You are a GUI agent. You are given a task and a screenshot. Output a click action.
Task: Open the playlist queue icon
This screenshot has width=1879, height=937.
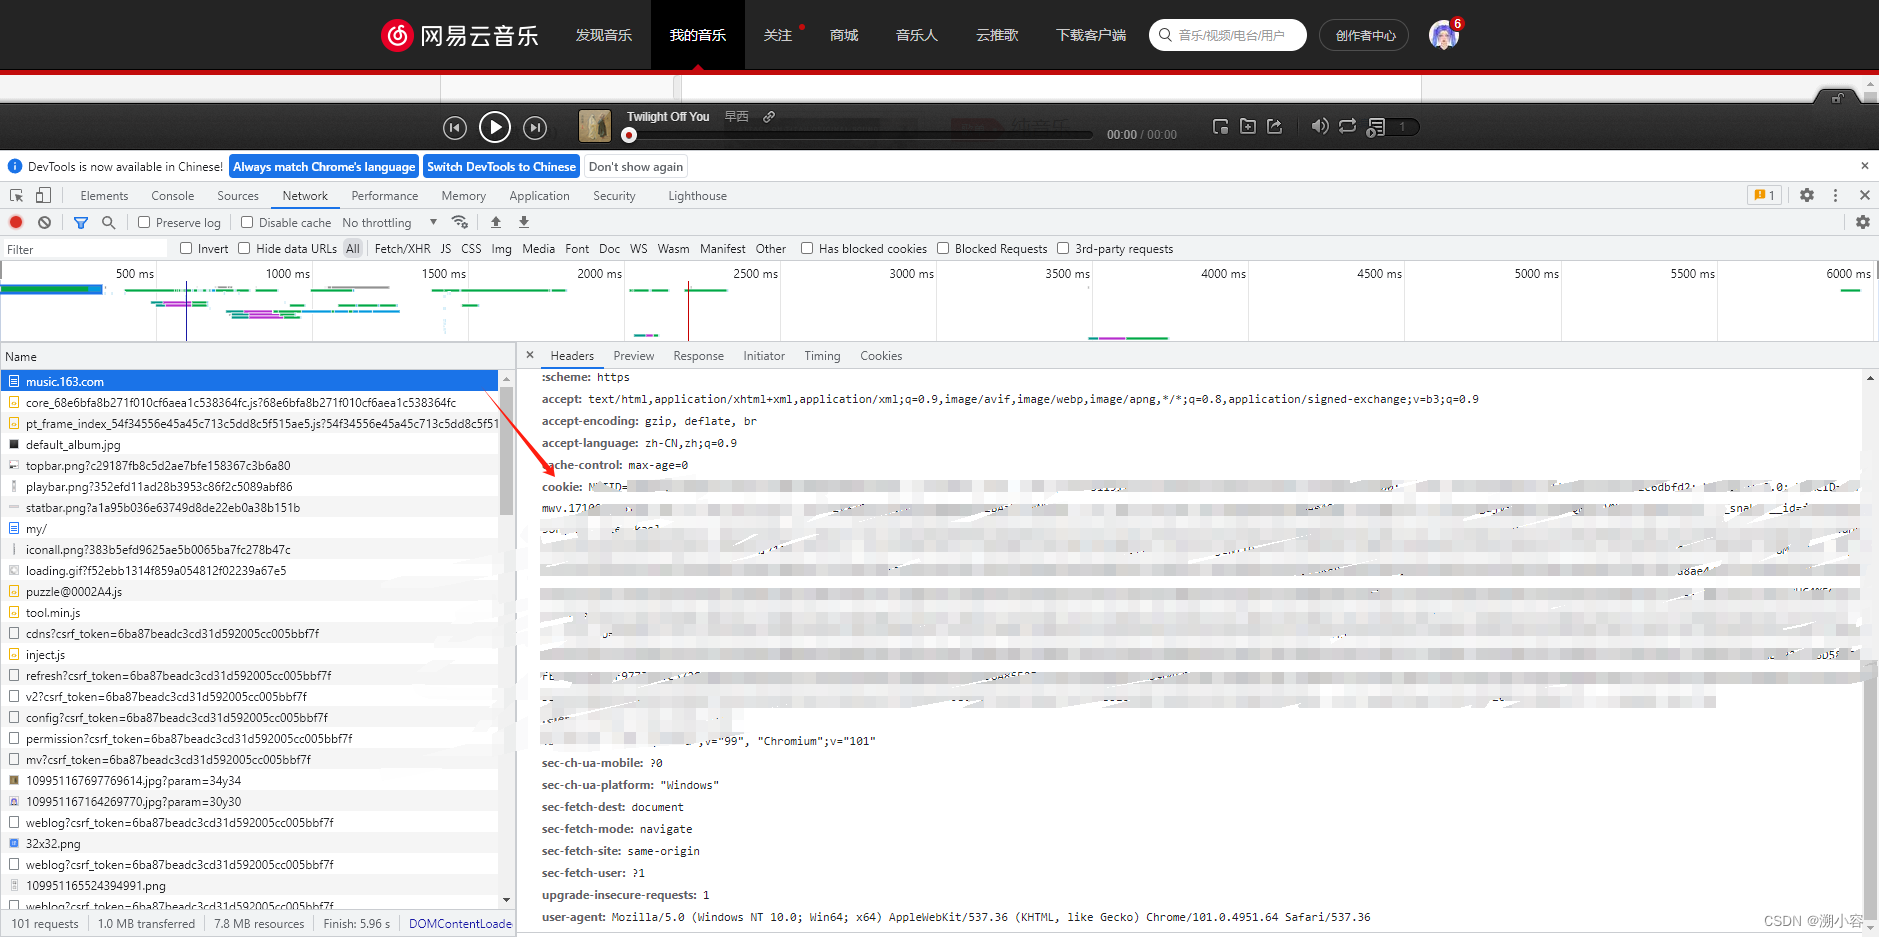click(1377, 127)
